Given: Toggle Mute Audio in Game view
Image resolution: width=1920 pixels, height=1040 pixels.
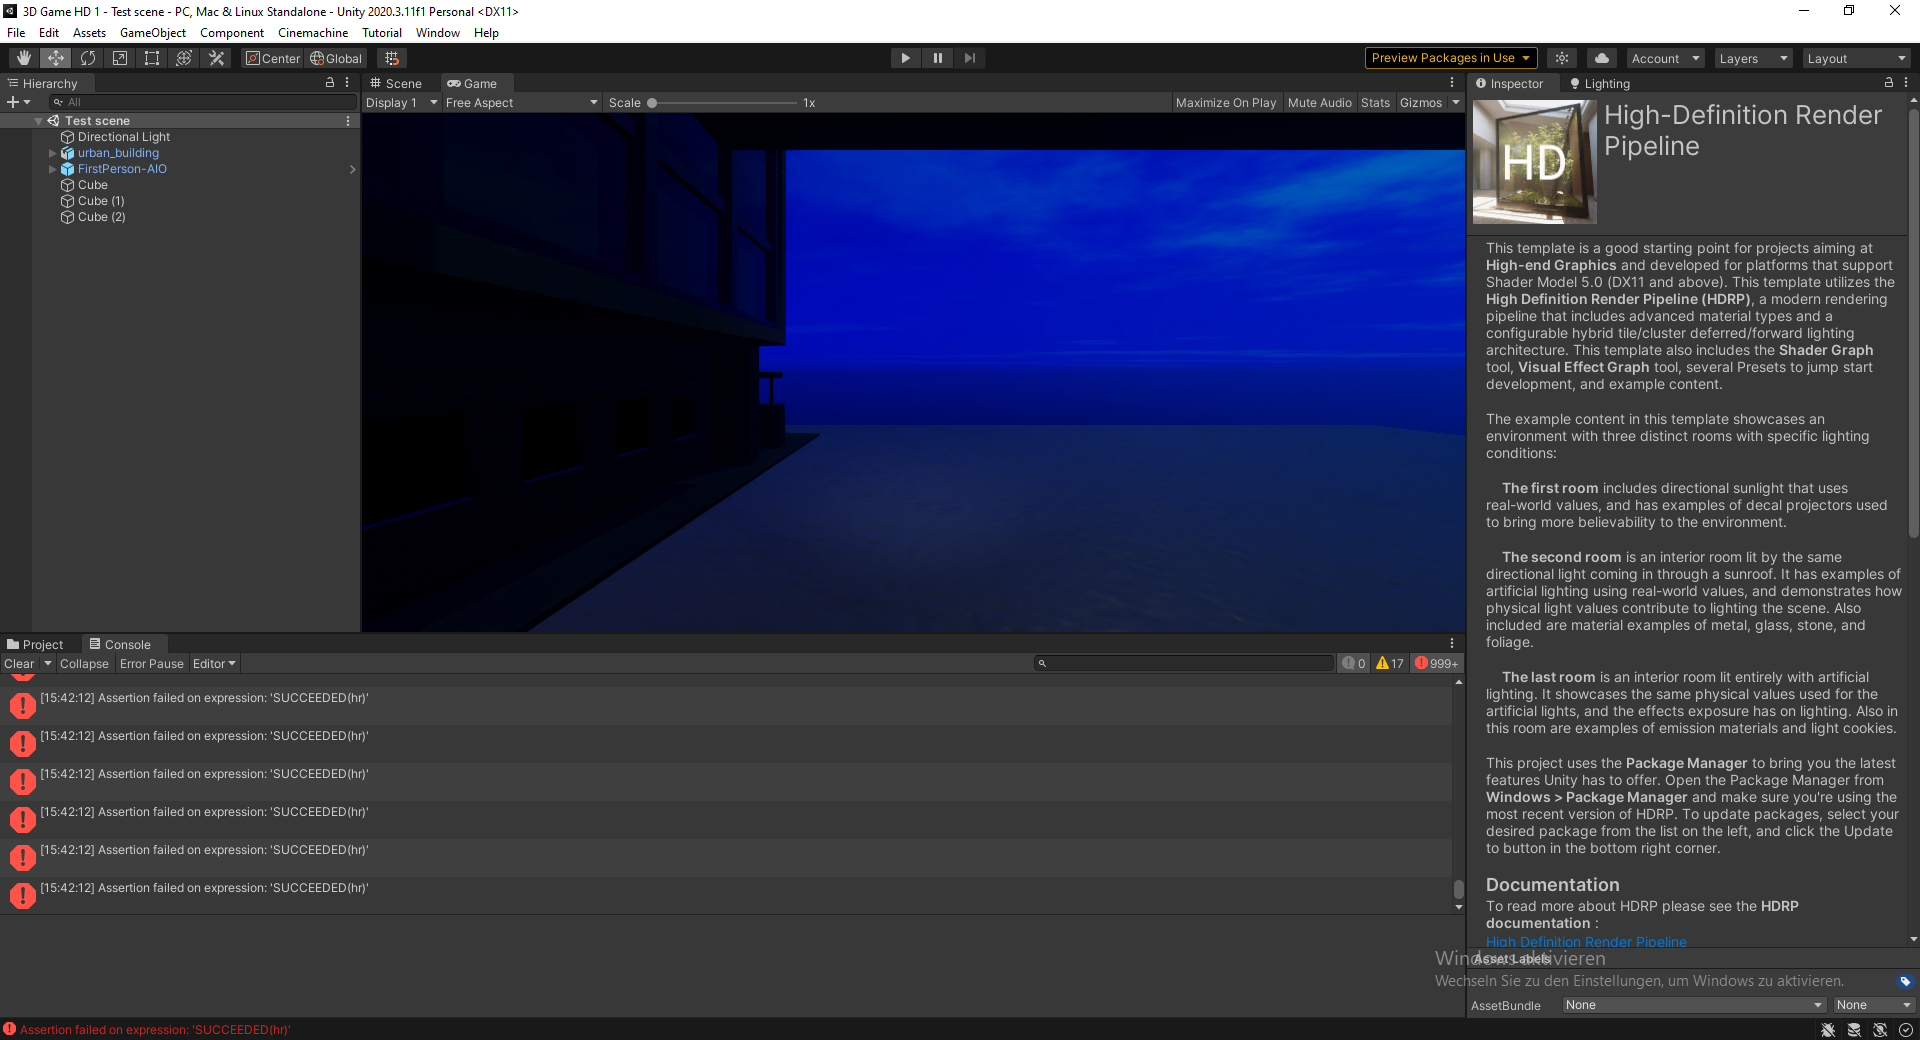Looking at the screenshot, I should (x=1319, y=102).
